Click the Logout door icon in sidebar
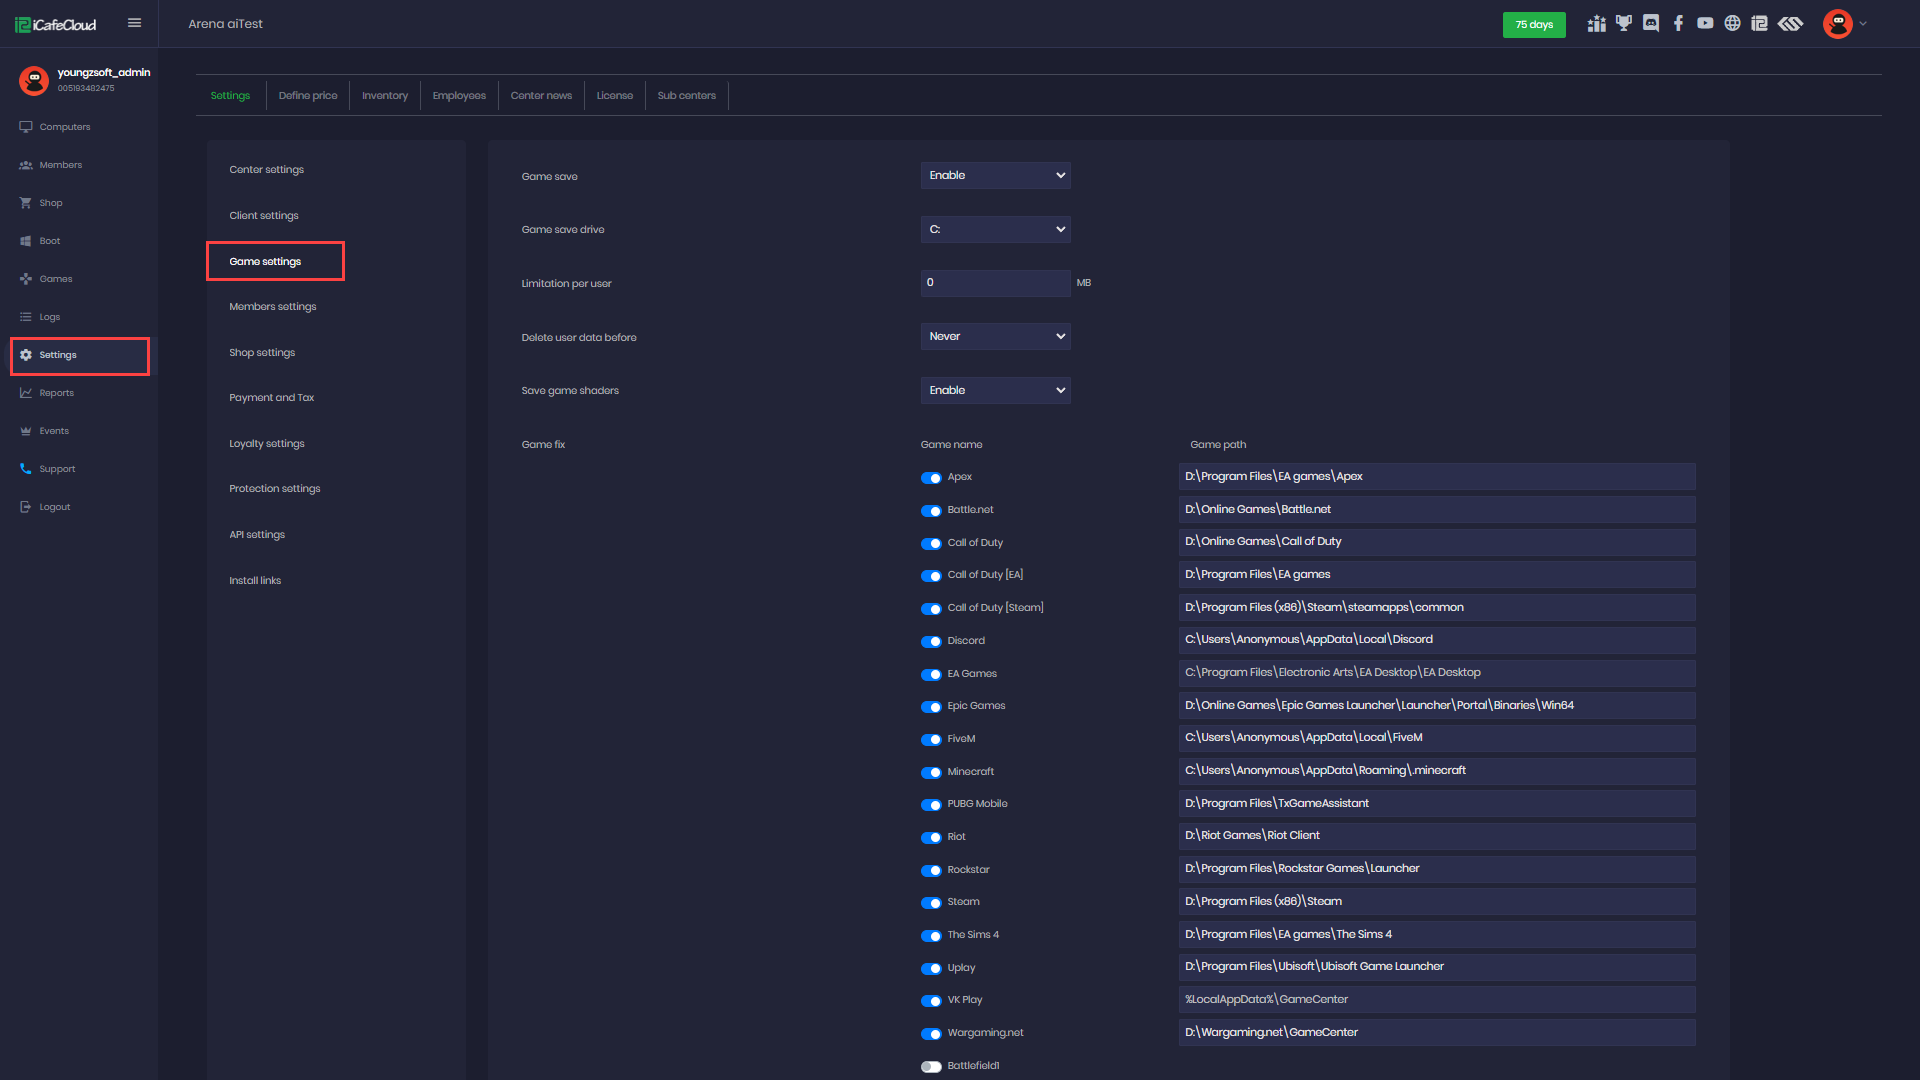 pyautogui.click(x=26, y=507)
